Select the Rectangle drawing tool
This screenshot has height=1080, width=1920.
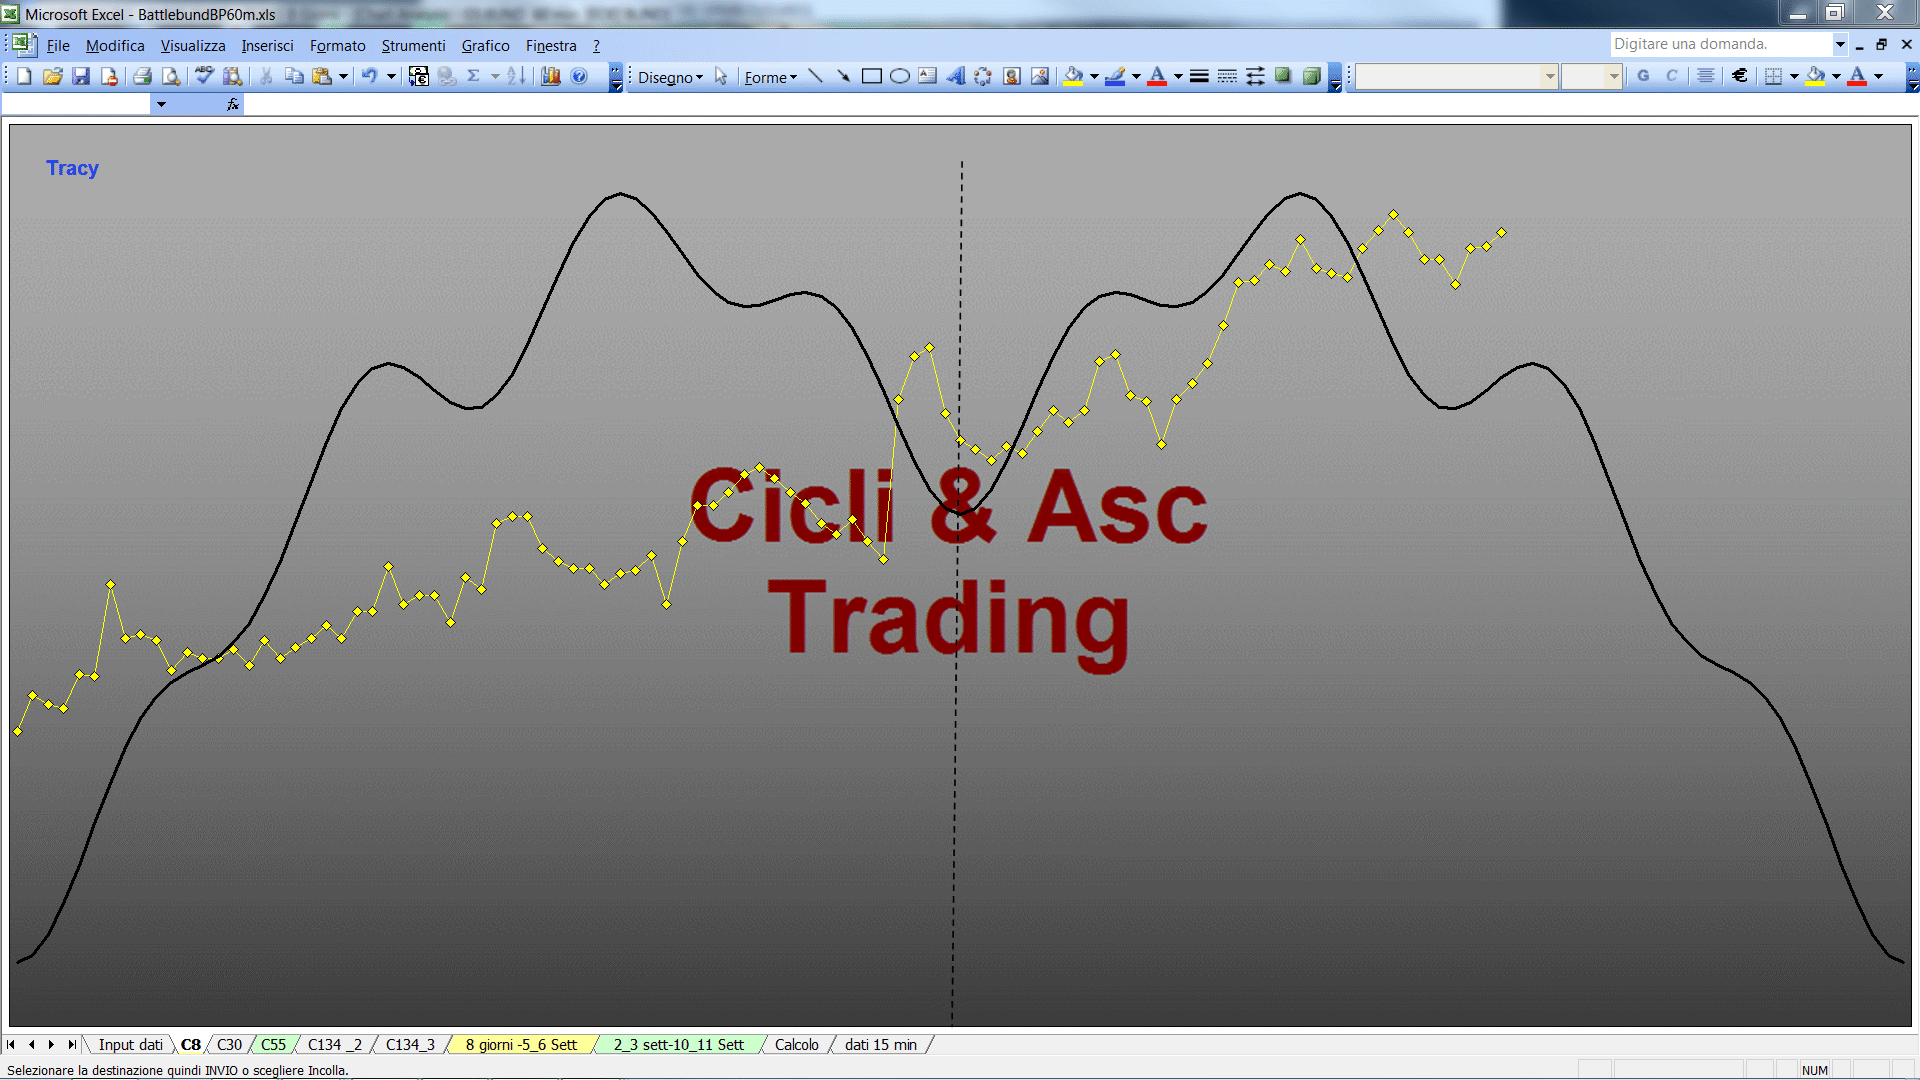coord(872,76)
